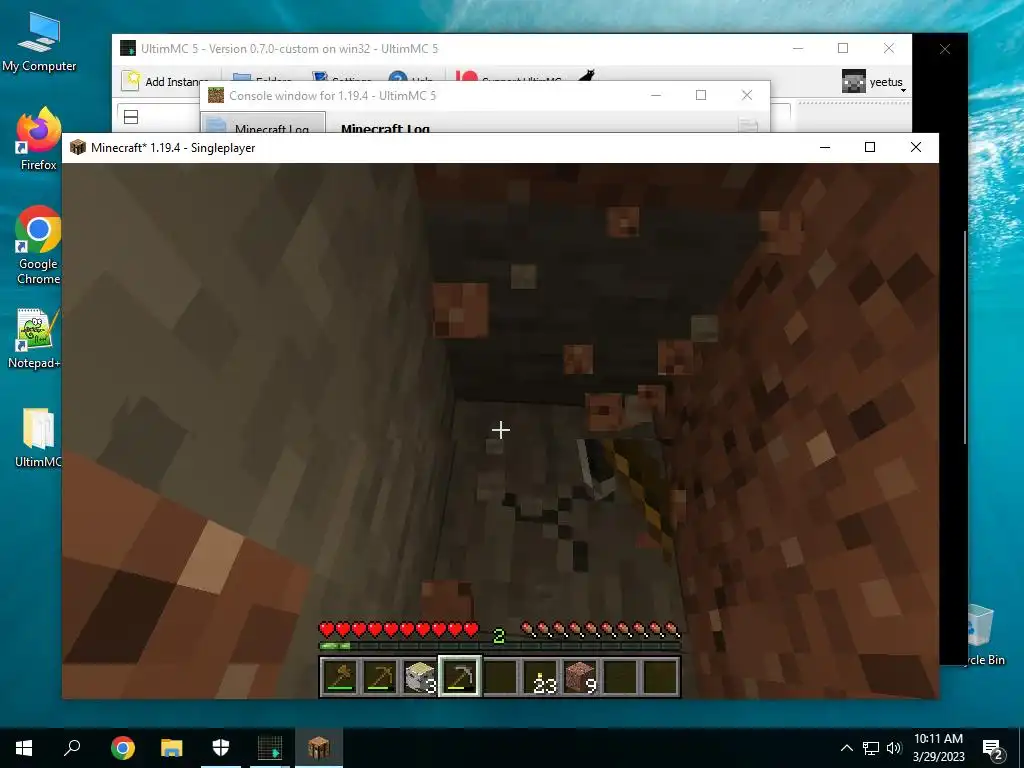Click the Help question mark icon in UltimMC
This screenshot has height=768, width=1024.
pos(398,77)
